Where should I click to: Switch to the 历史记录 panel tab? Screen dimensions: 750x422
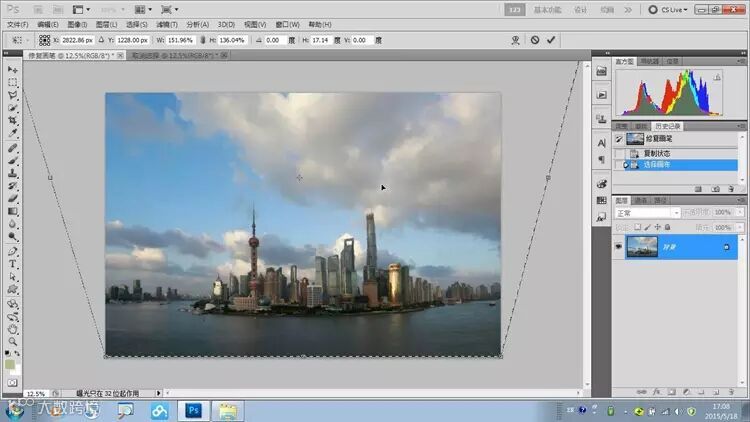click(667, 126)
